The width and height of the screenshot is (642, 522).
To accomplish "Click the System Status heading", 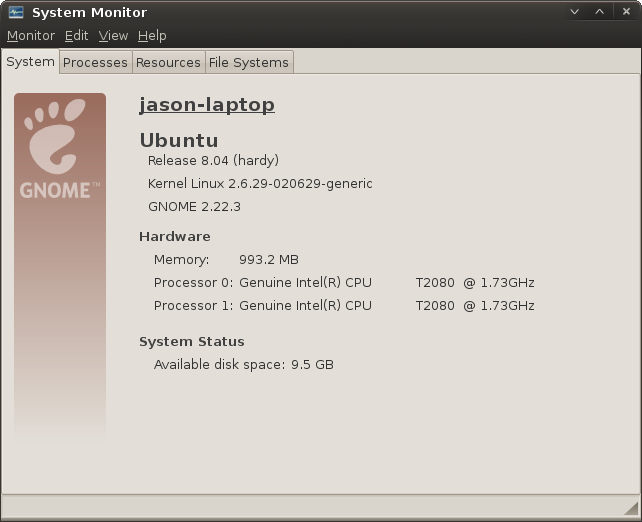I will [x=192, y=341].
